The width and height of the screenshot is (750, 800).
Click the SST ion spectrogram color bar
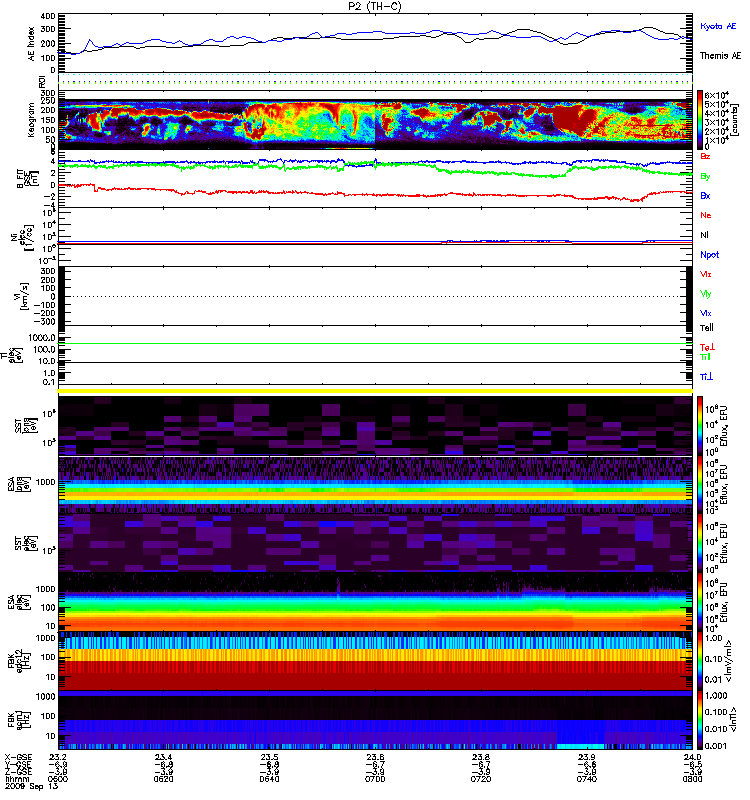700,426
